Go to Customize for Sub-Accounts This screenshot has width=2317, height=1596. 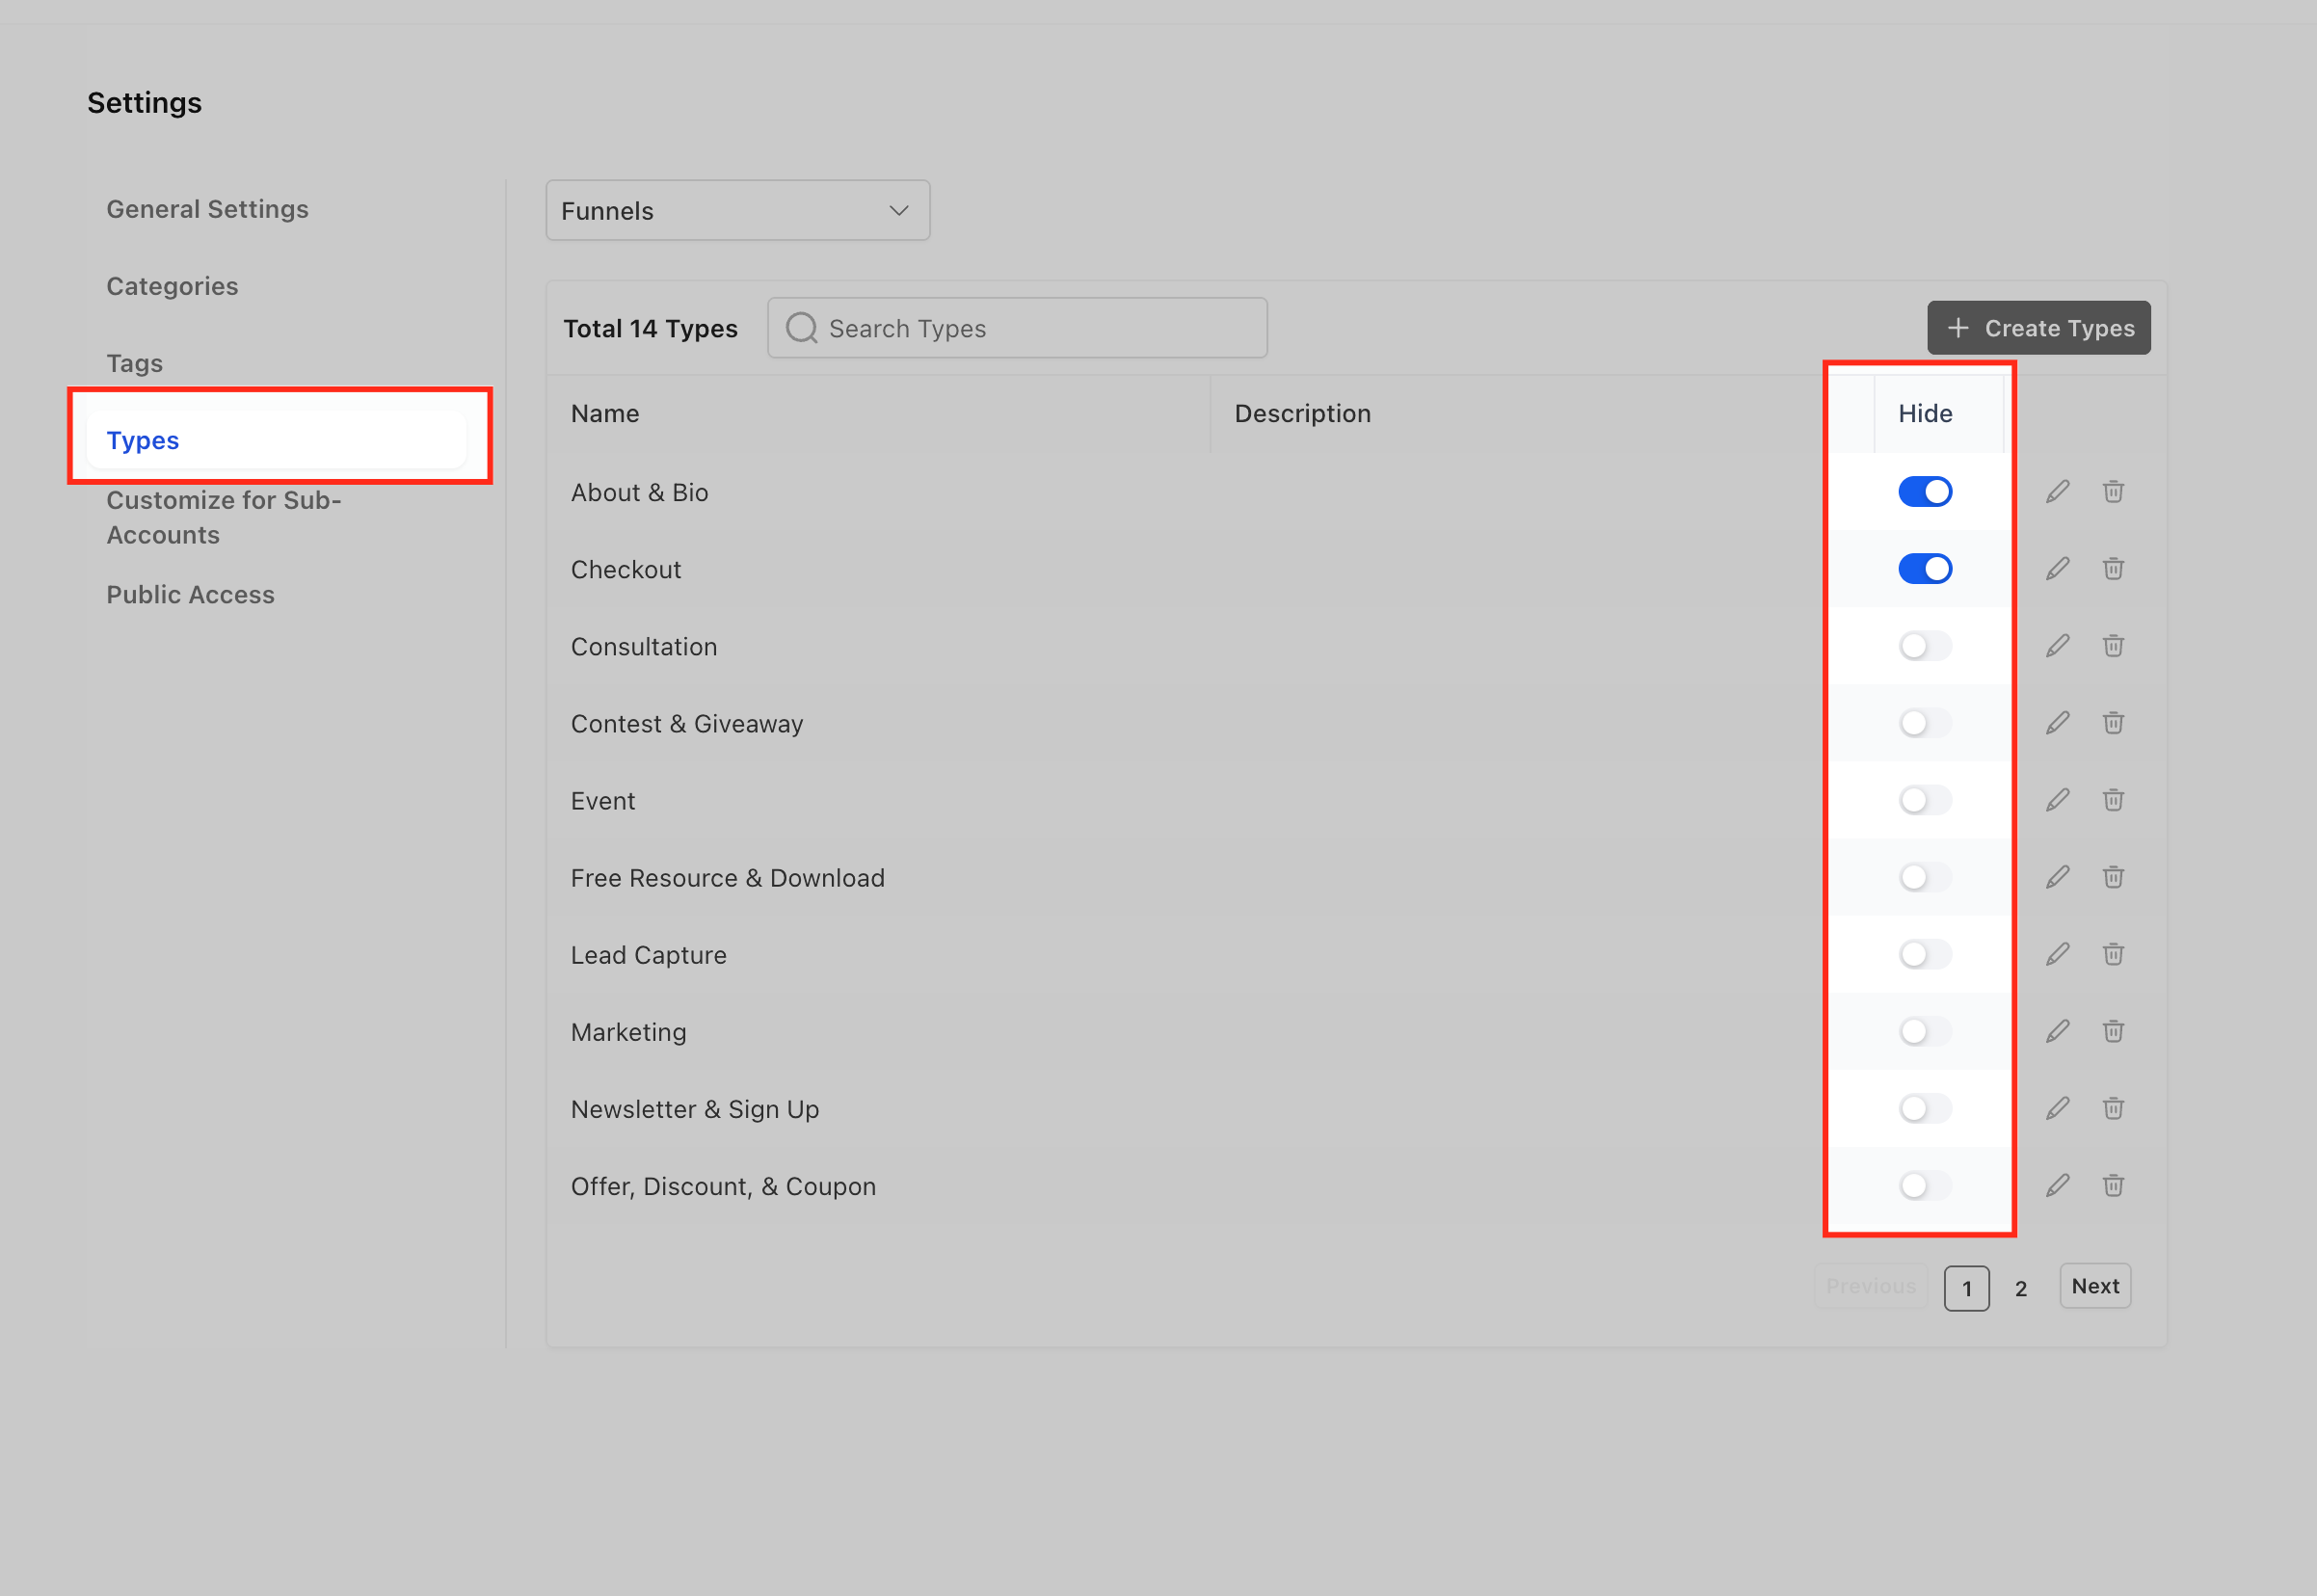224,517
